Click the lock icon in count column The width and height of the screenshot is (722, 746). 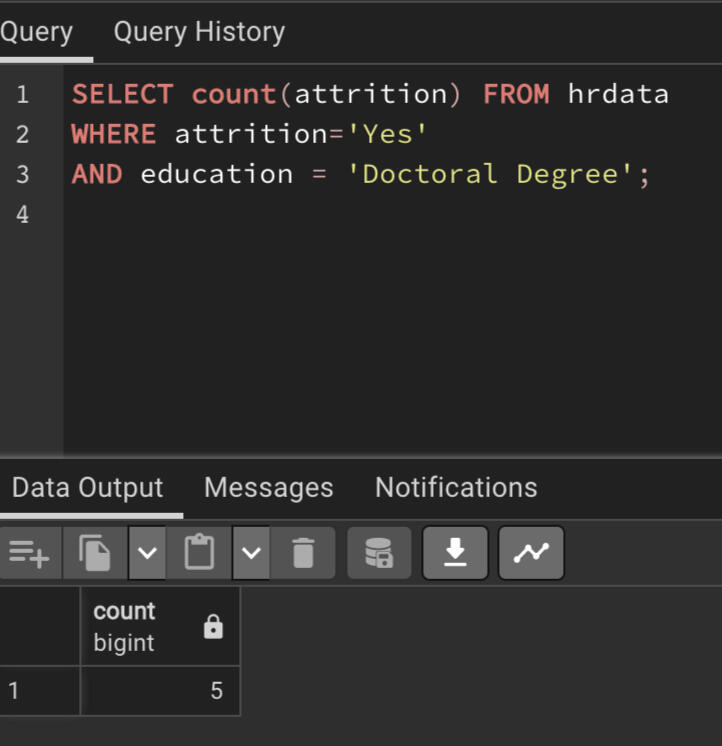[213, 627]
